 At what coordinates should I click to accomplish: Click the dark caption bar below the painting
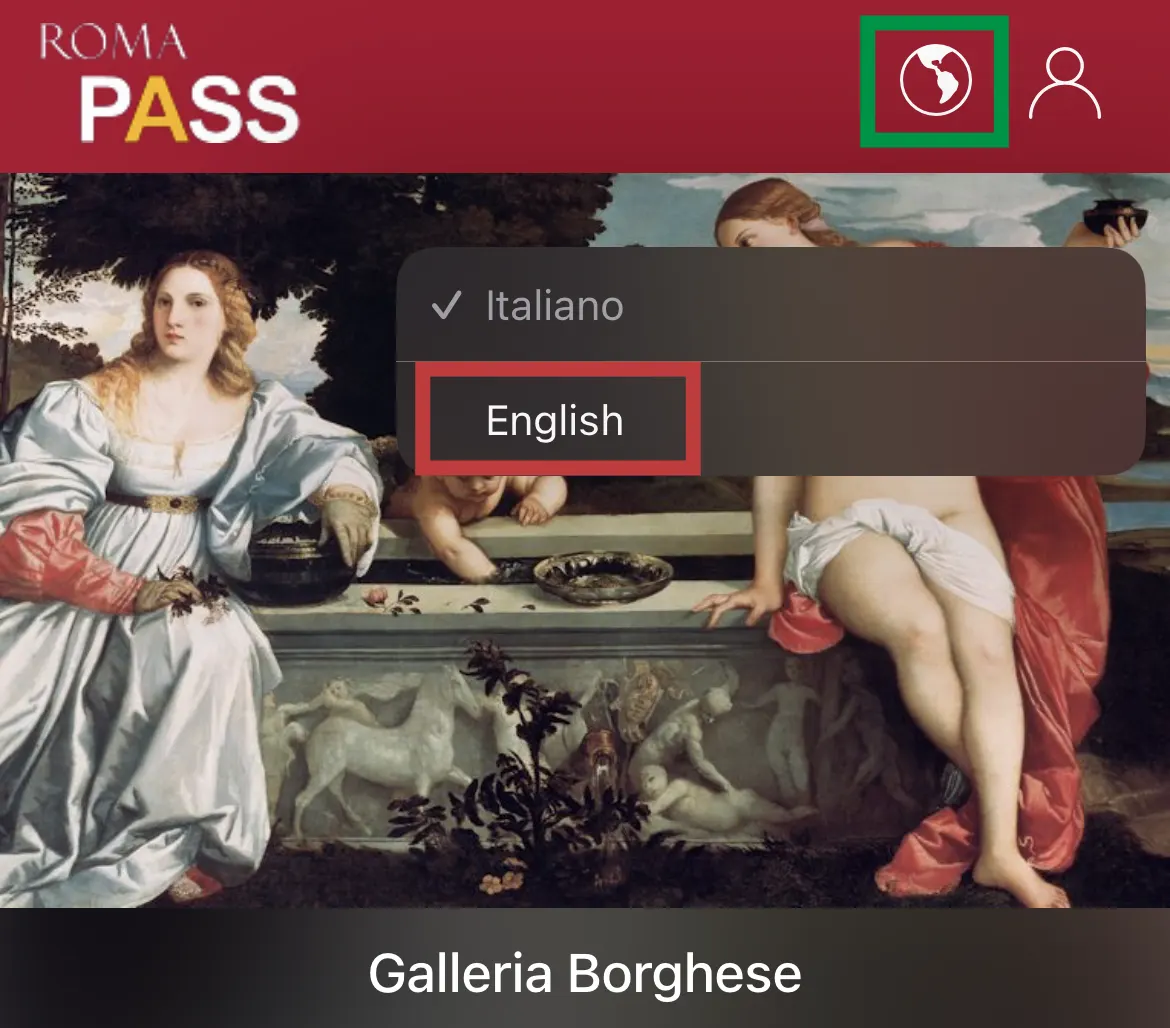[585, 968]
